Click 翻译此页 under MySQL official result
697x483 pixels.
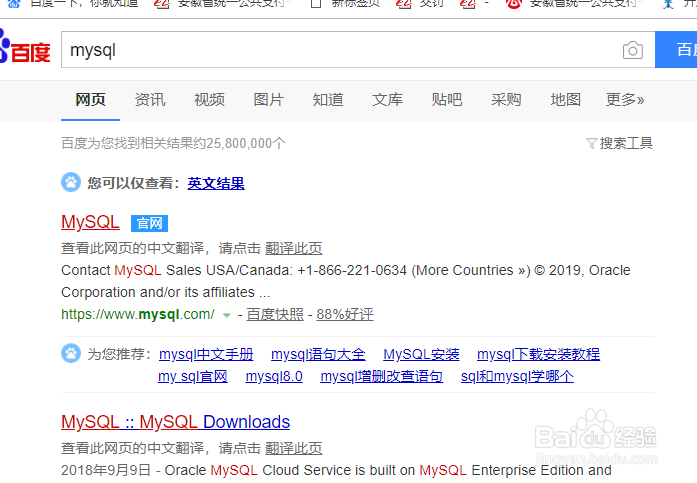pyautogui.click(x=294, y=248)
